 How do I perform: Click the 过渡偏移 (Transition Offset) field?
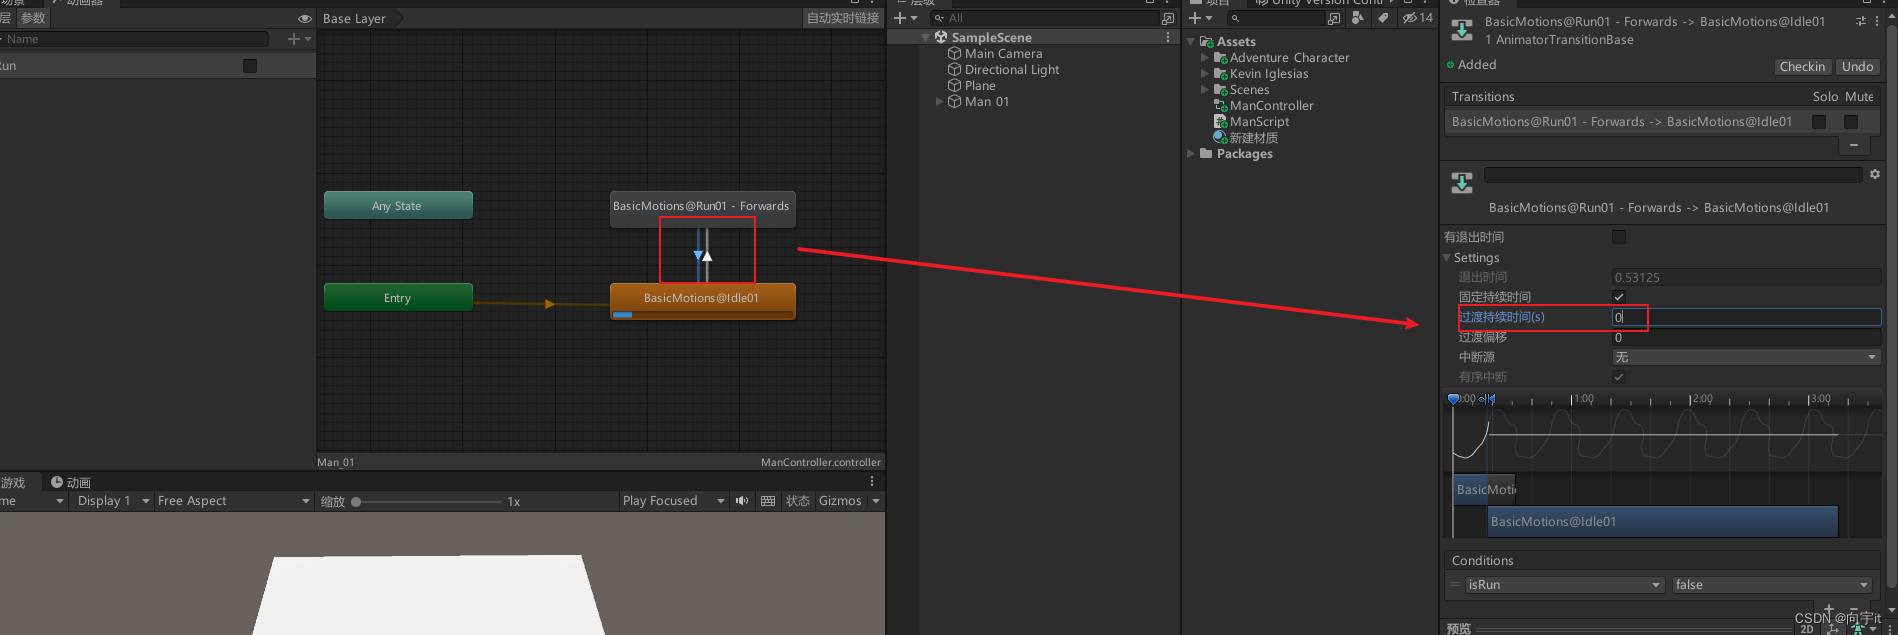click(1746, 338)
